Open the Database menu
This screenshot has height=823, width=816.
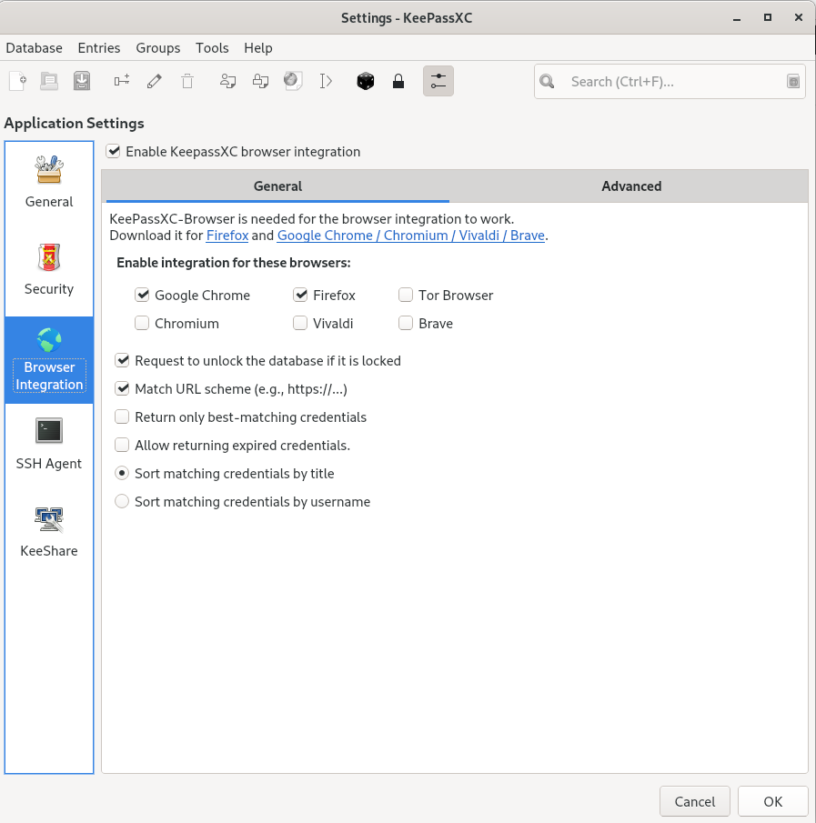click(x=34, y=47)
